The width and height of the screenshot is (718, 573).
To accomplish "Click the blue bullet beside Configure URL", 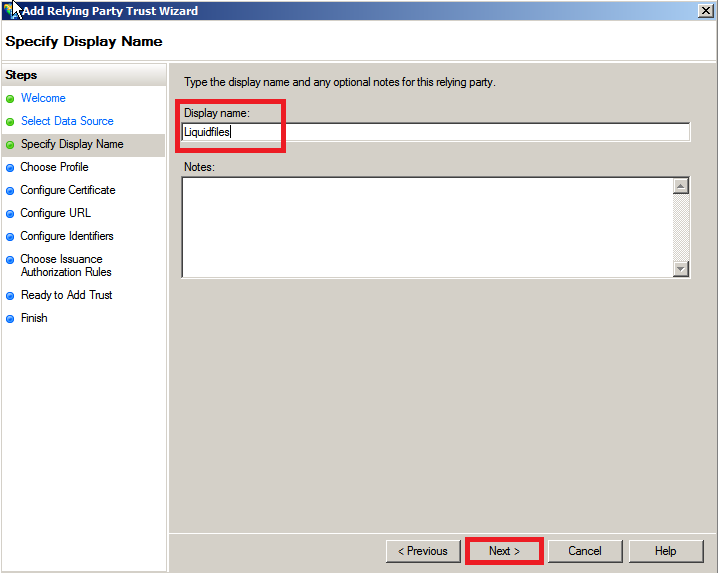I will (x=10, y=214).
